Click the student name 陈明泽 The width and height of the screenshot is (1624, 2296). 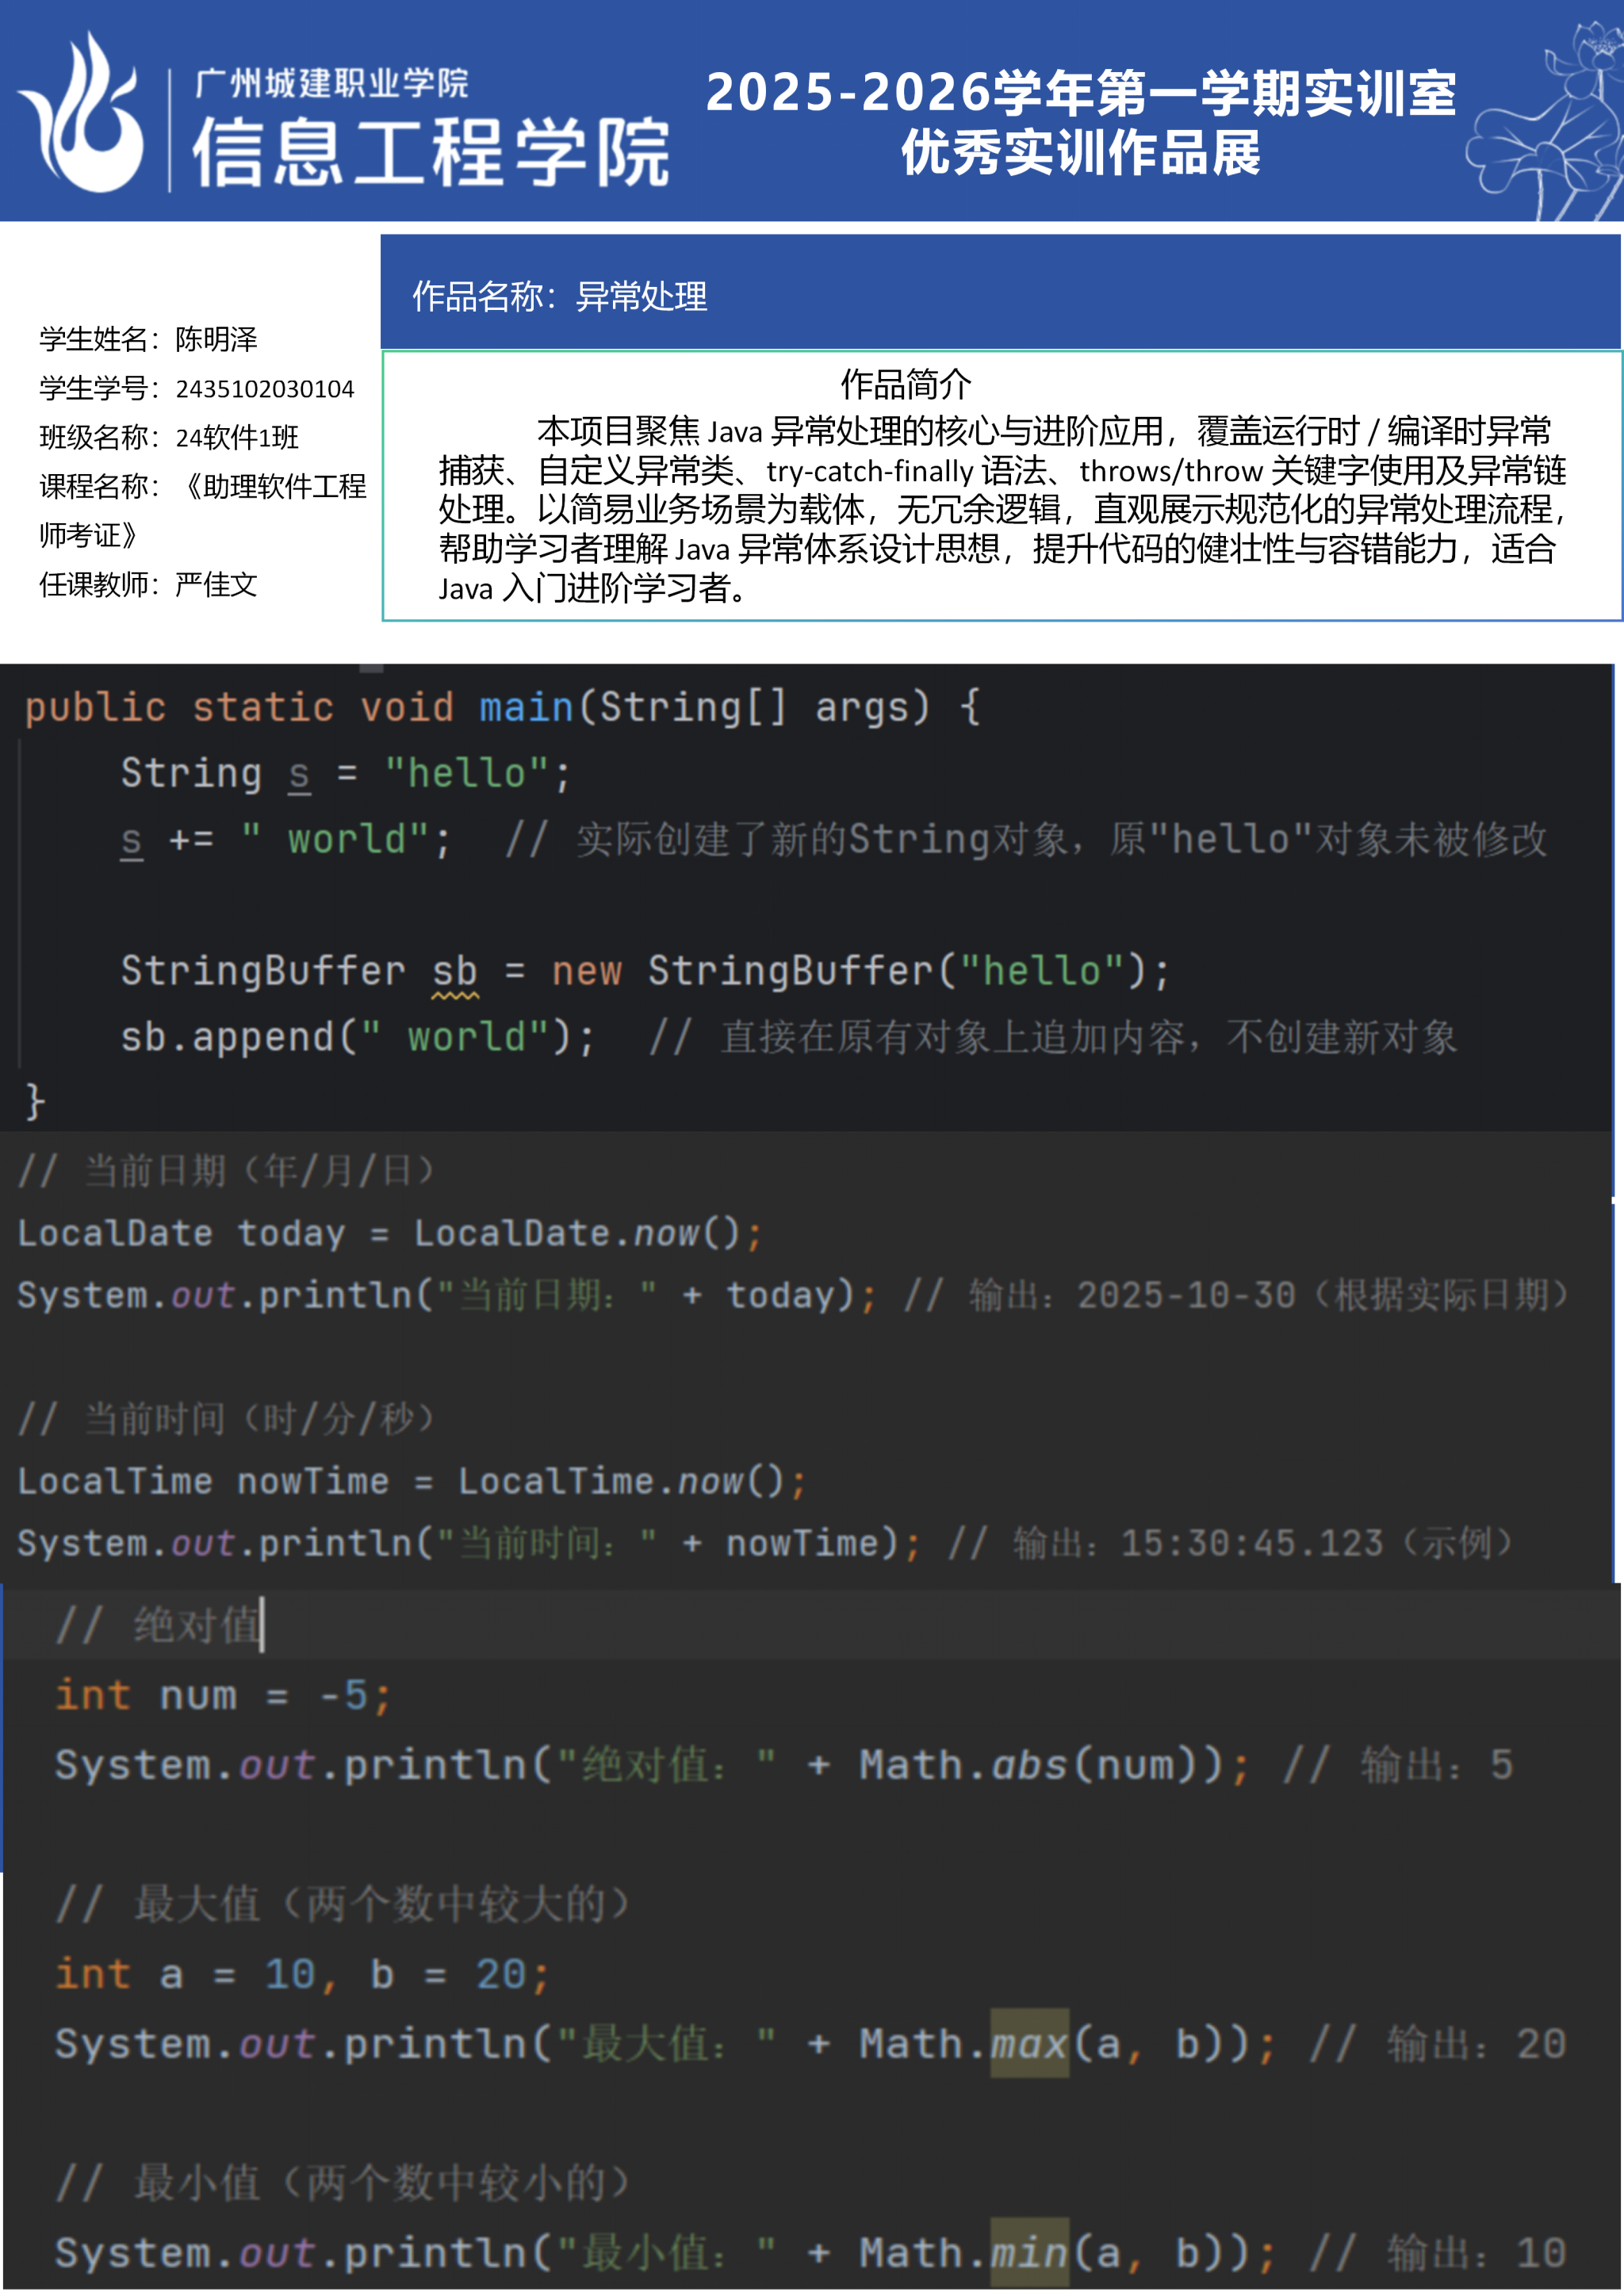[x=216, y=340]
